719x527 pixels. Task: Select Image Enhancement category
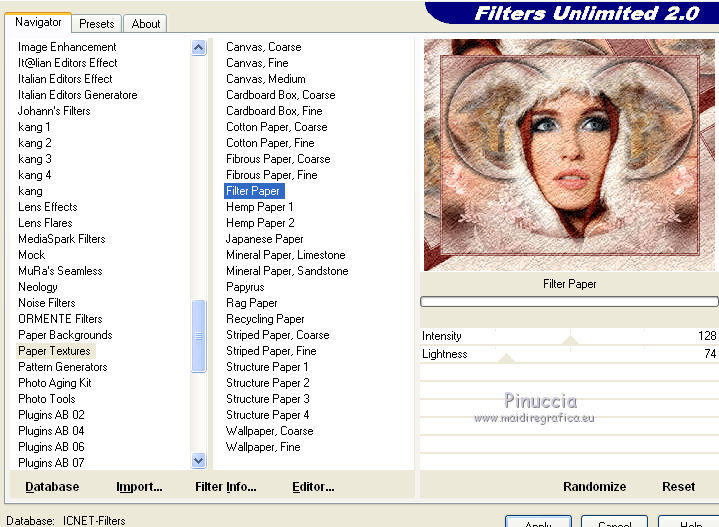[x=67, y=47]
